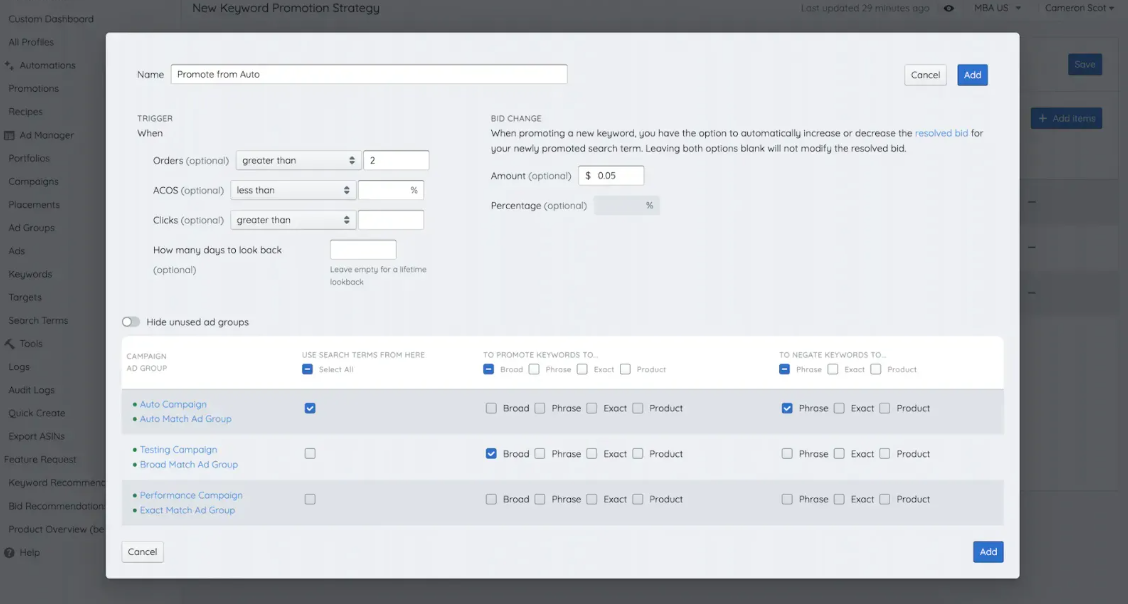Click the eye icon in top bar
Screen dimensions: 1128x604
(x=949, y=9)
